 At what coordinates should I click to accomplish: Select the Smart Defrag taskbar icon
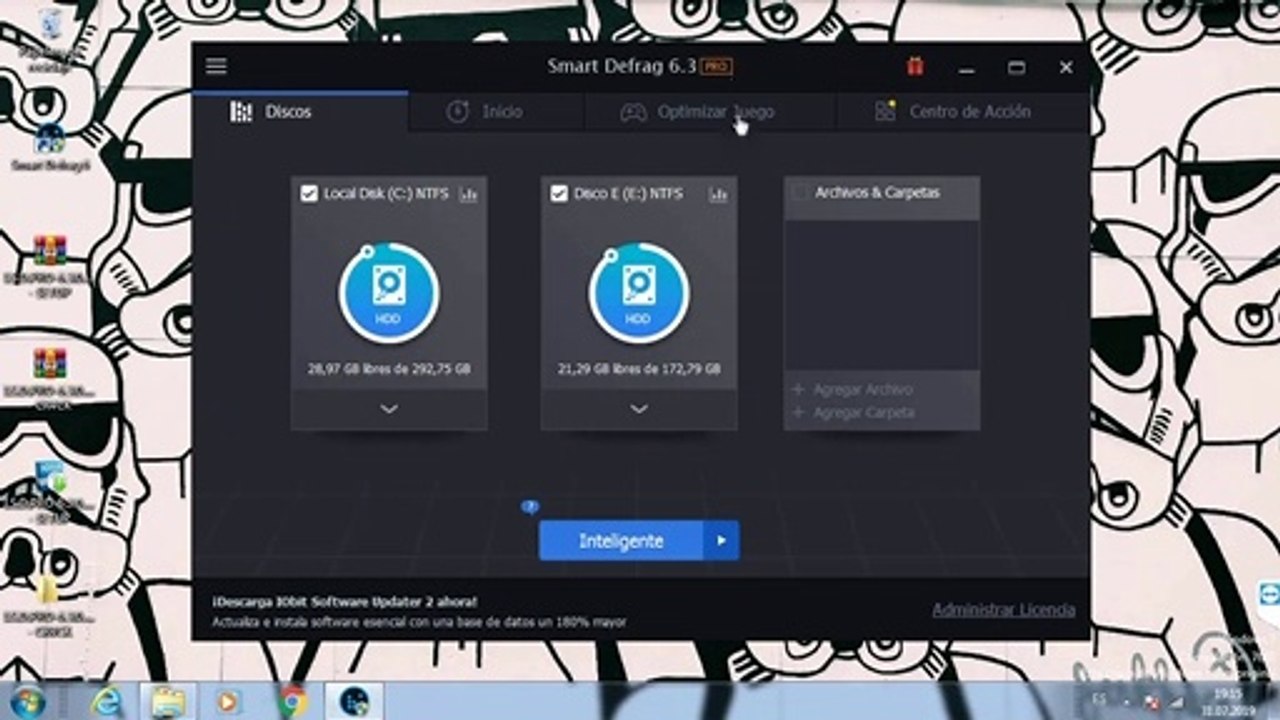pos(354,701)
